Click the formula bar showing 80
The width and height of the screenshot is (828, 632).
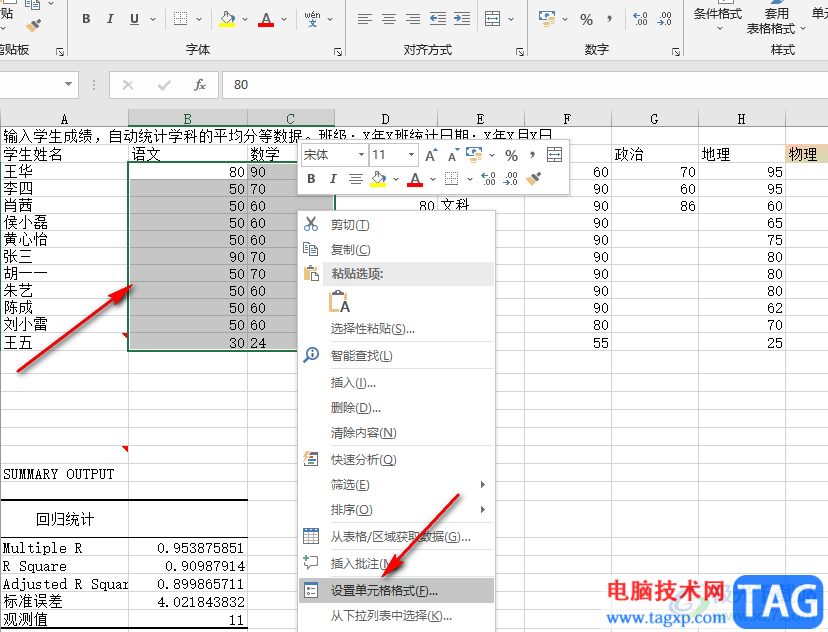(x=525, y=85)
